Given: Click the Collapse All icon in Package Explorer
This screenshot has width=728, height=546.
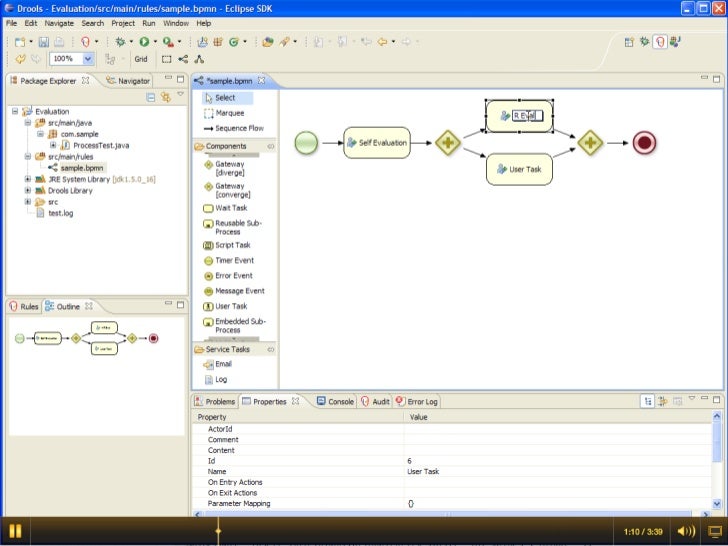Looking at the screenshot, I should coord(150,97).
